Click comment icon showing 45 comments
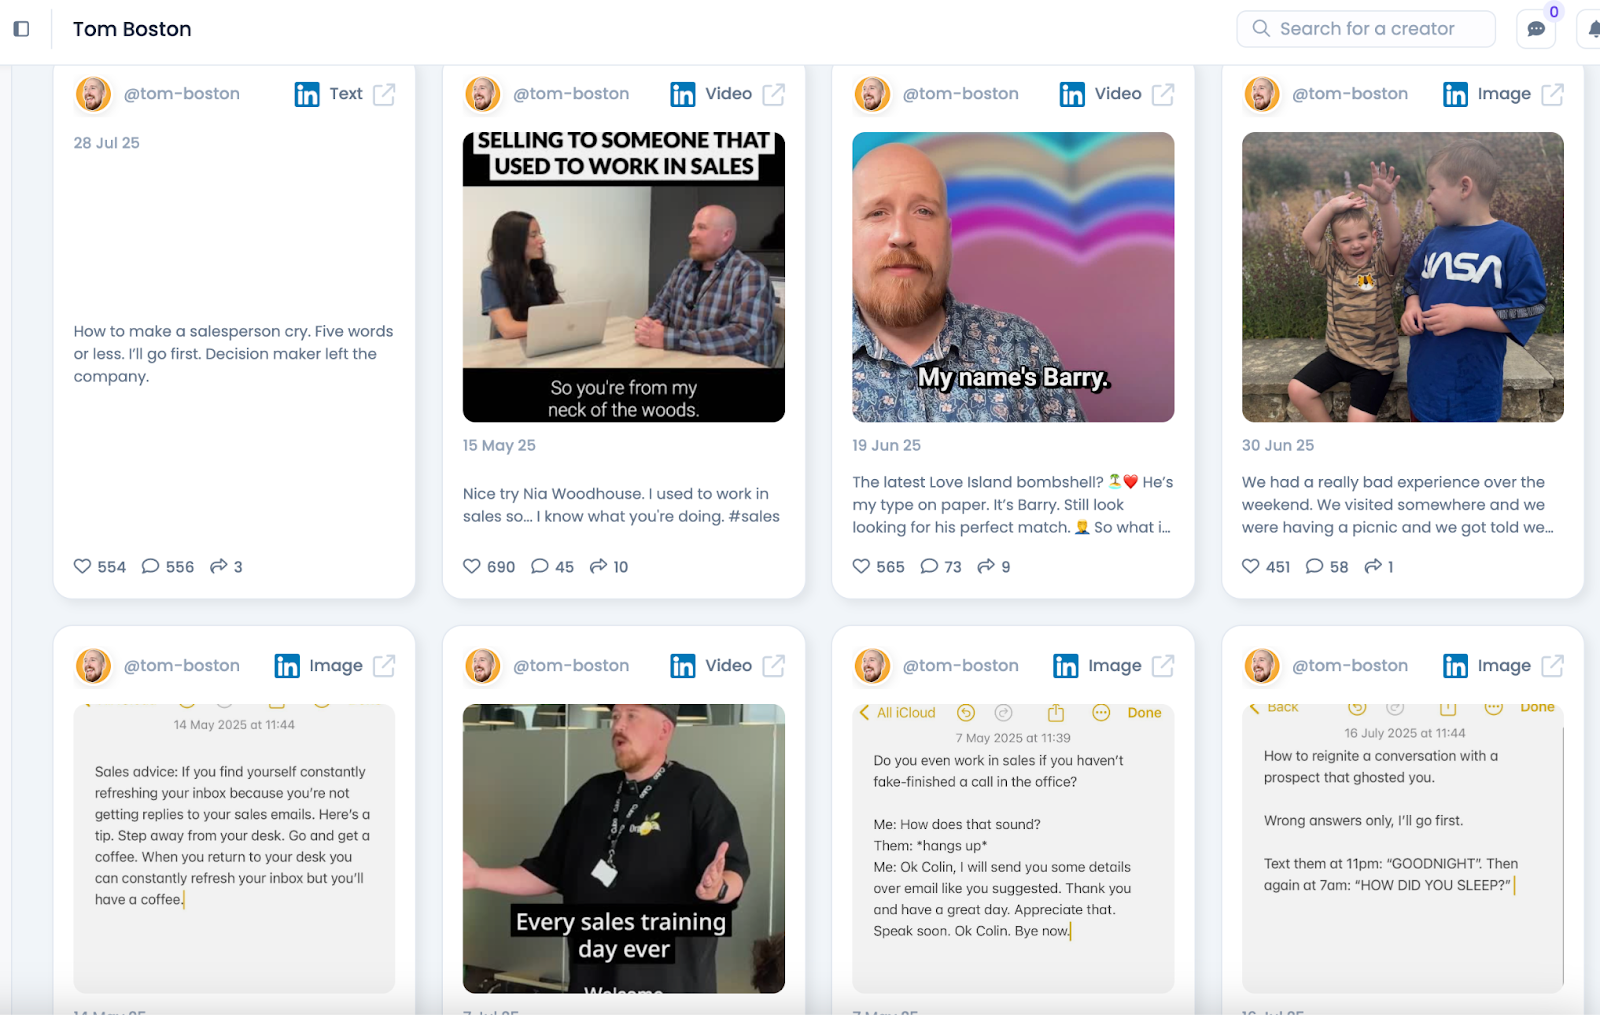 [x=540, y=566]
